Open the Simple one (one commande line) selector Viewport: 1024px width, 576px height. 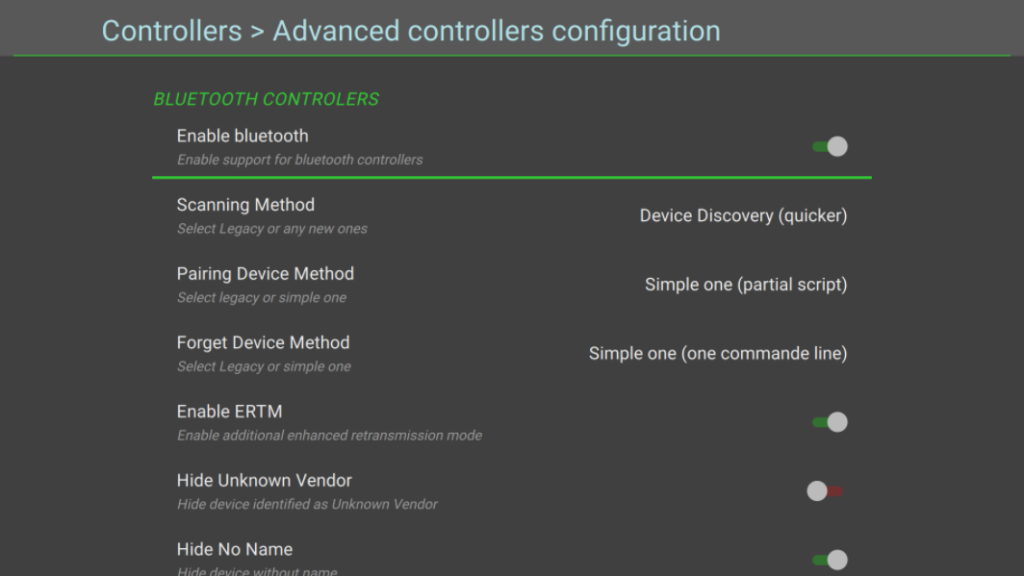pyautogui.click(x=718, y=353)
